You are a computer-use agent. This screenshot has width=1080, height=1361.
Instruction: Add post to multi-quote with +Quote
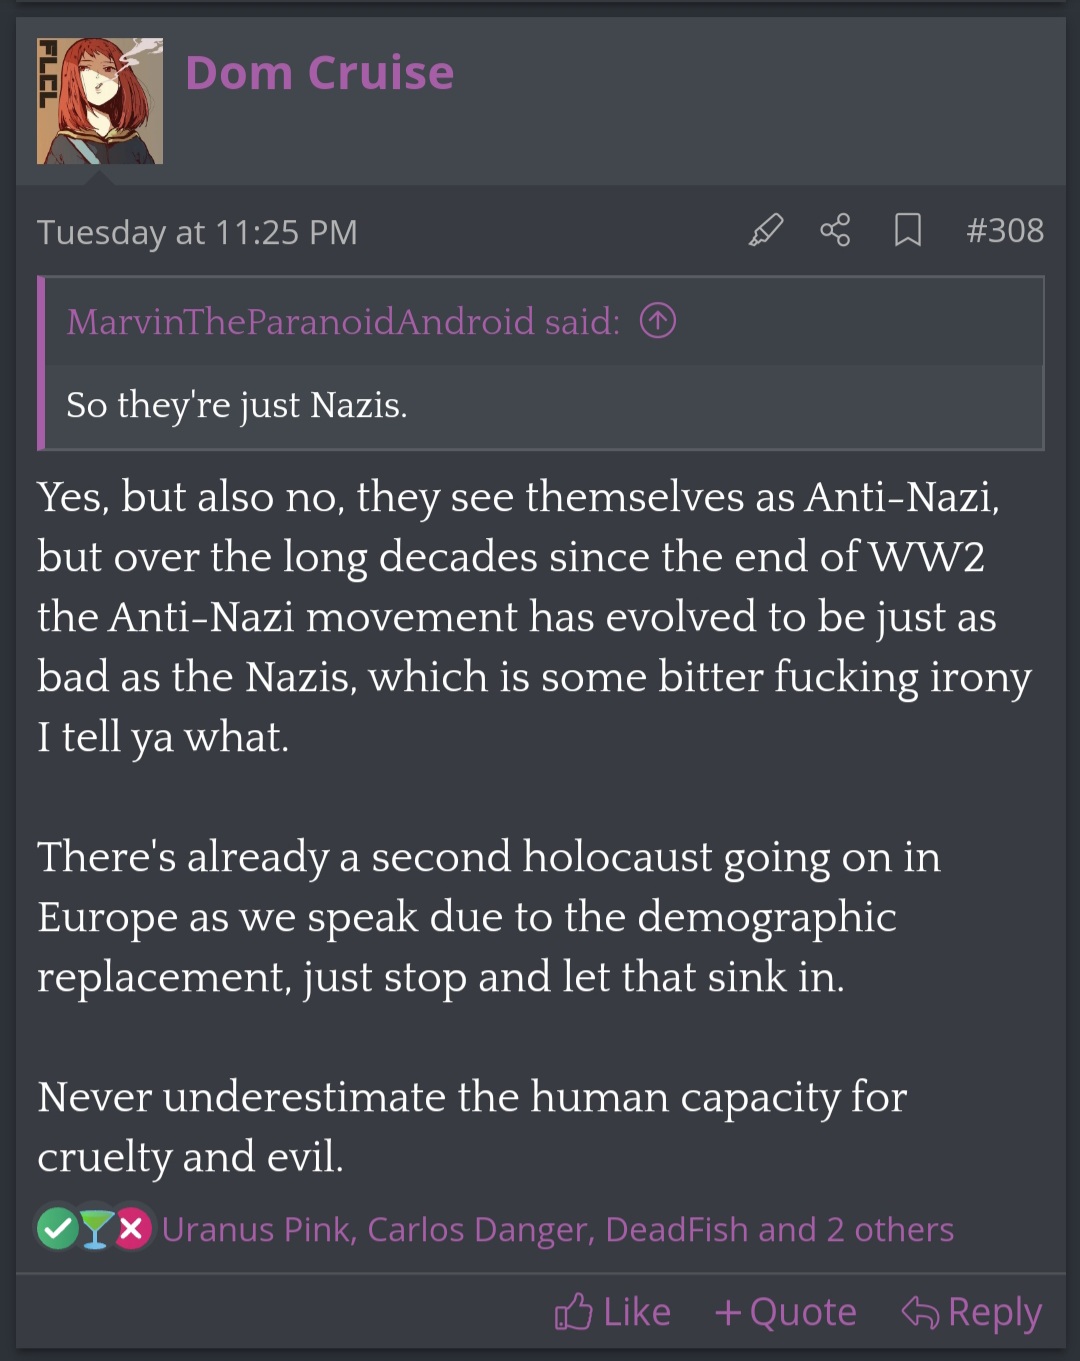click(786, 1312)
